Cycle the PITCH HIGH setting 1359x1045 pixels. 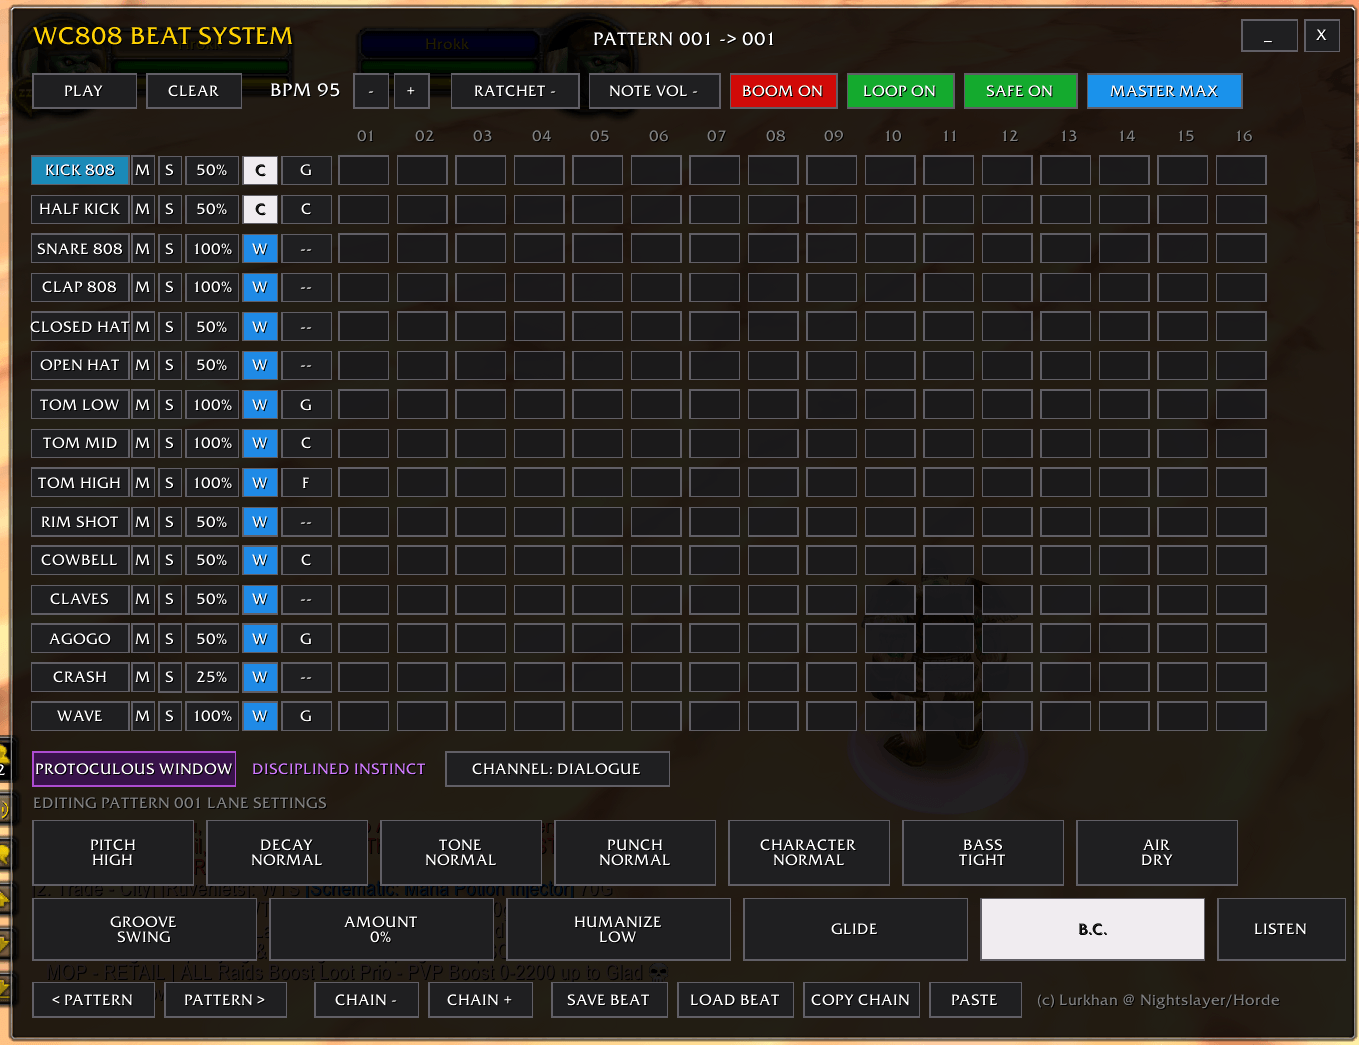pos(113,853)
